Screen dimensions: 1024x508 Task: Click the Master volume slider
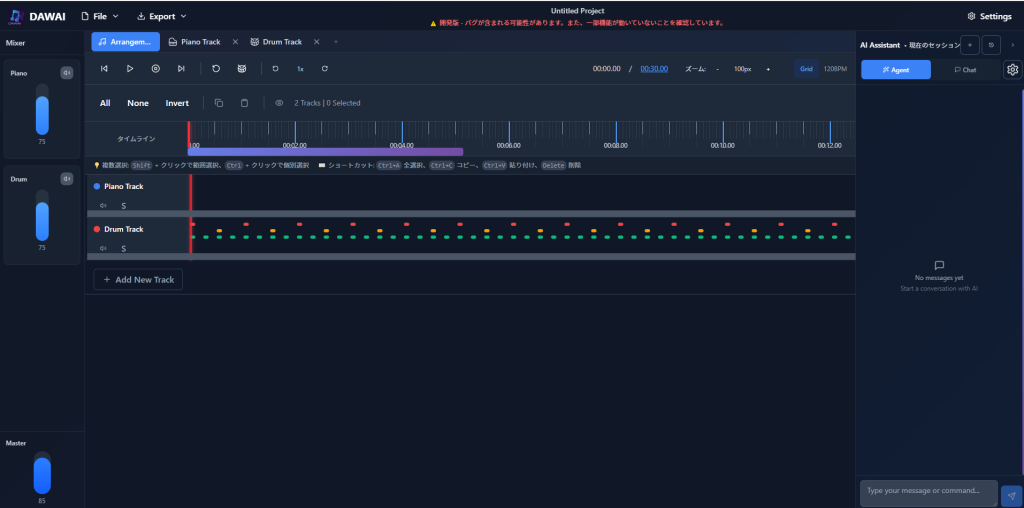[x=42, y=473]
